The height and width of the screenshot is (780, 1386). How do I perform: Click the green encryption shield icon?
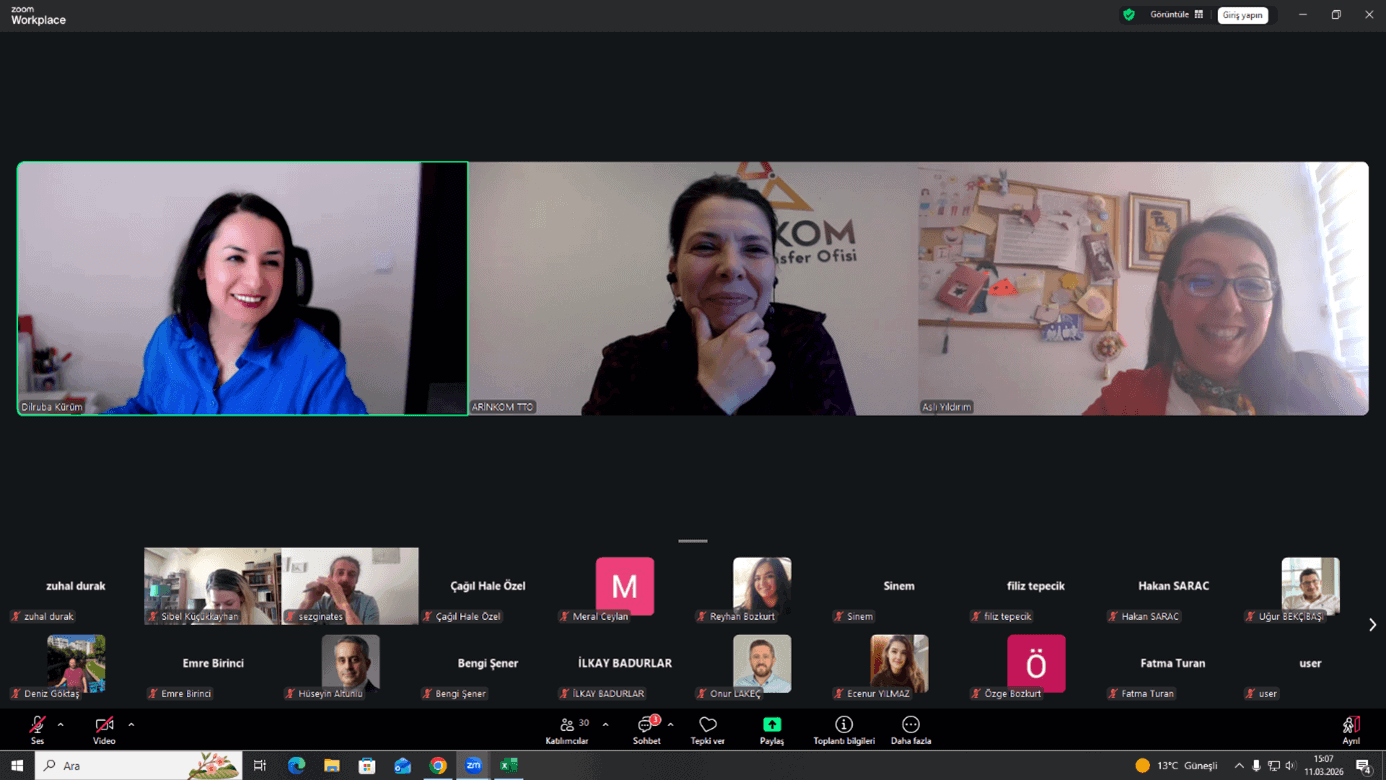tap(1129, 15)
